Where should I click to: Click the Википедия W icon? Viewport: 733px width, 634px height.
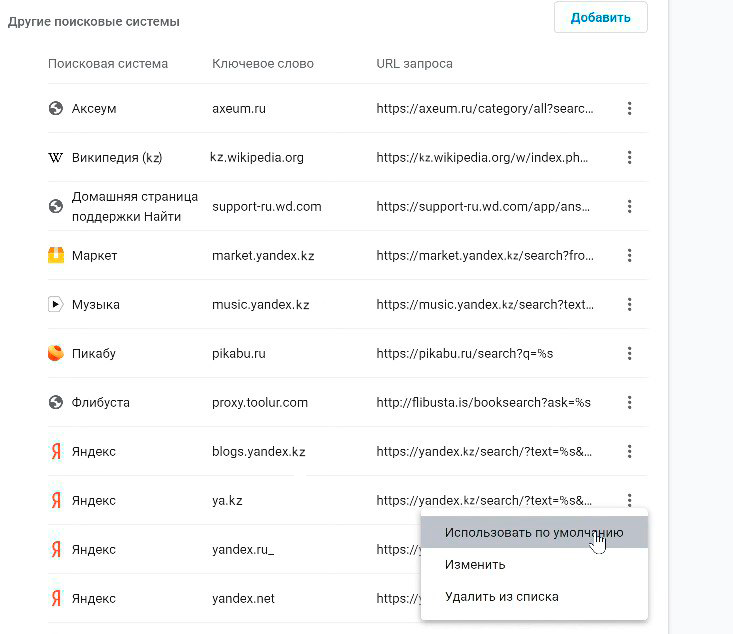pos(56,157)
